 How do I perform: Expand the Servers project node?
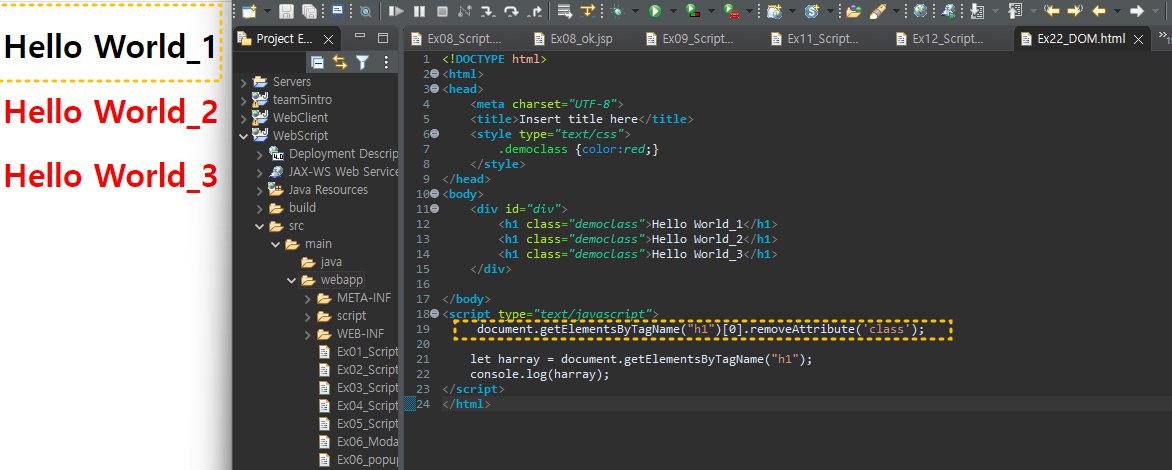[x=243, y=82]
